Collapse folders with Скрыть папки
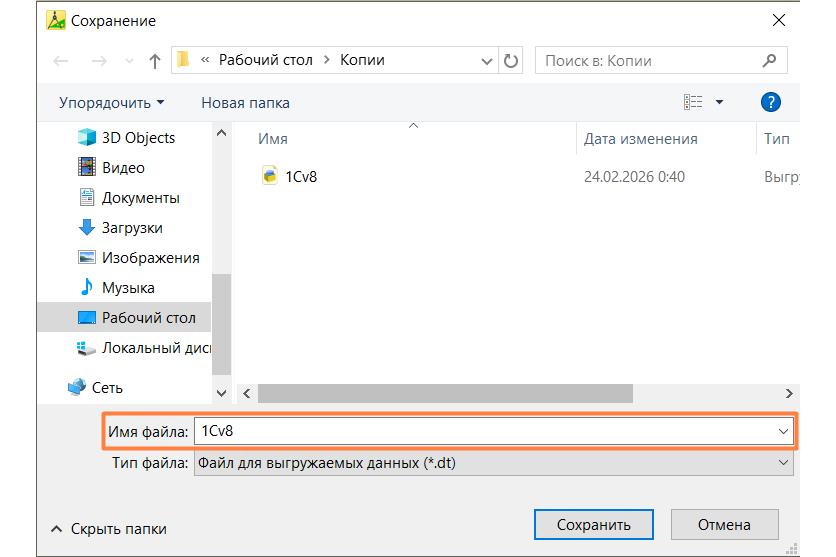Screen dimensions: 836x557 108,529
